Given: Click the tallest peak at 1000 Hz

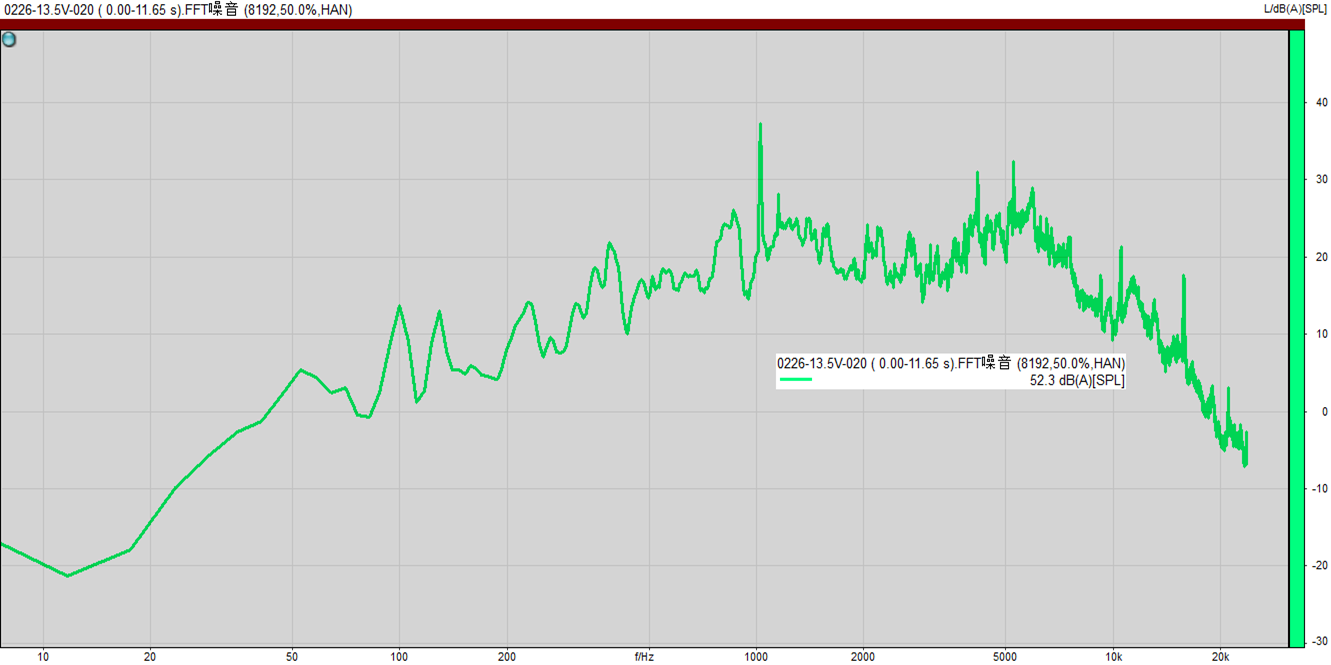Looking at the screenshot, I should coord(760,126).
